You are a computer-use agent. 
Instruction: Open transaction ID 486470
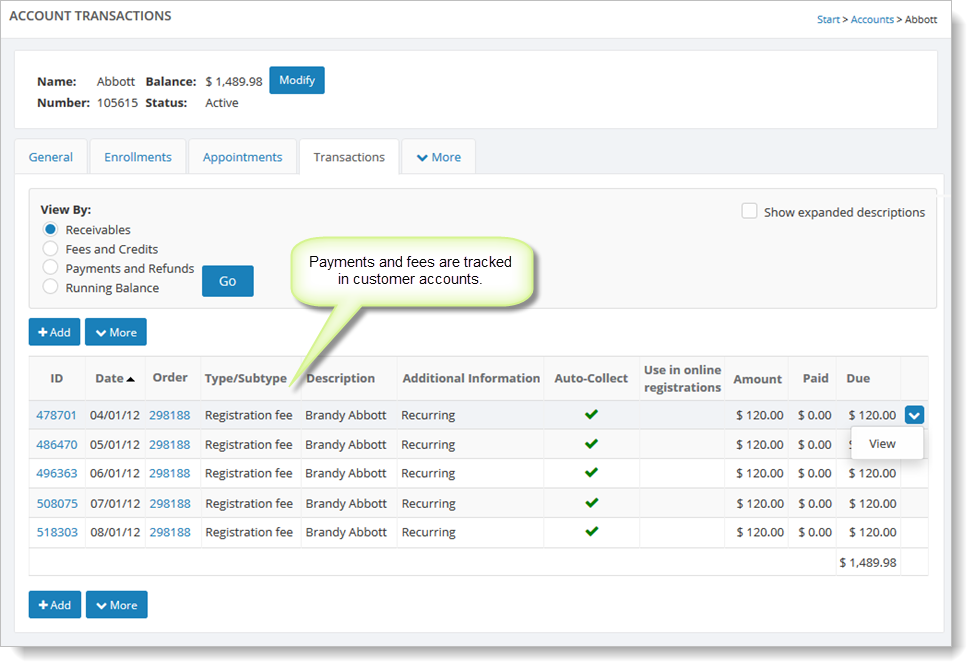pos(57,445)
